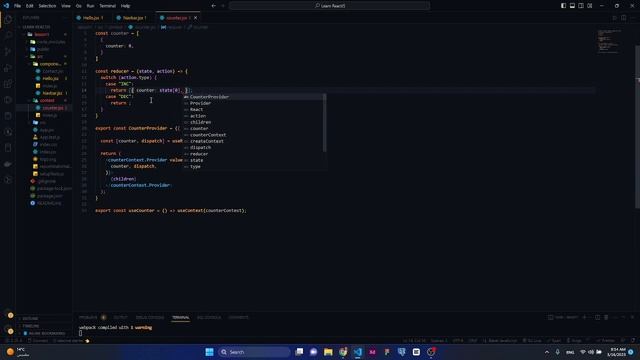Open the Edit menu

[x=30, y=6]
